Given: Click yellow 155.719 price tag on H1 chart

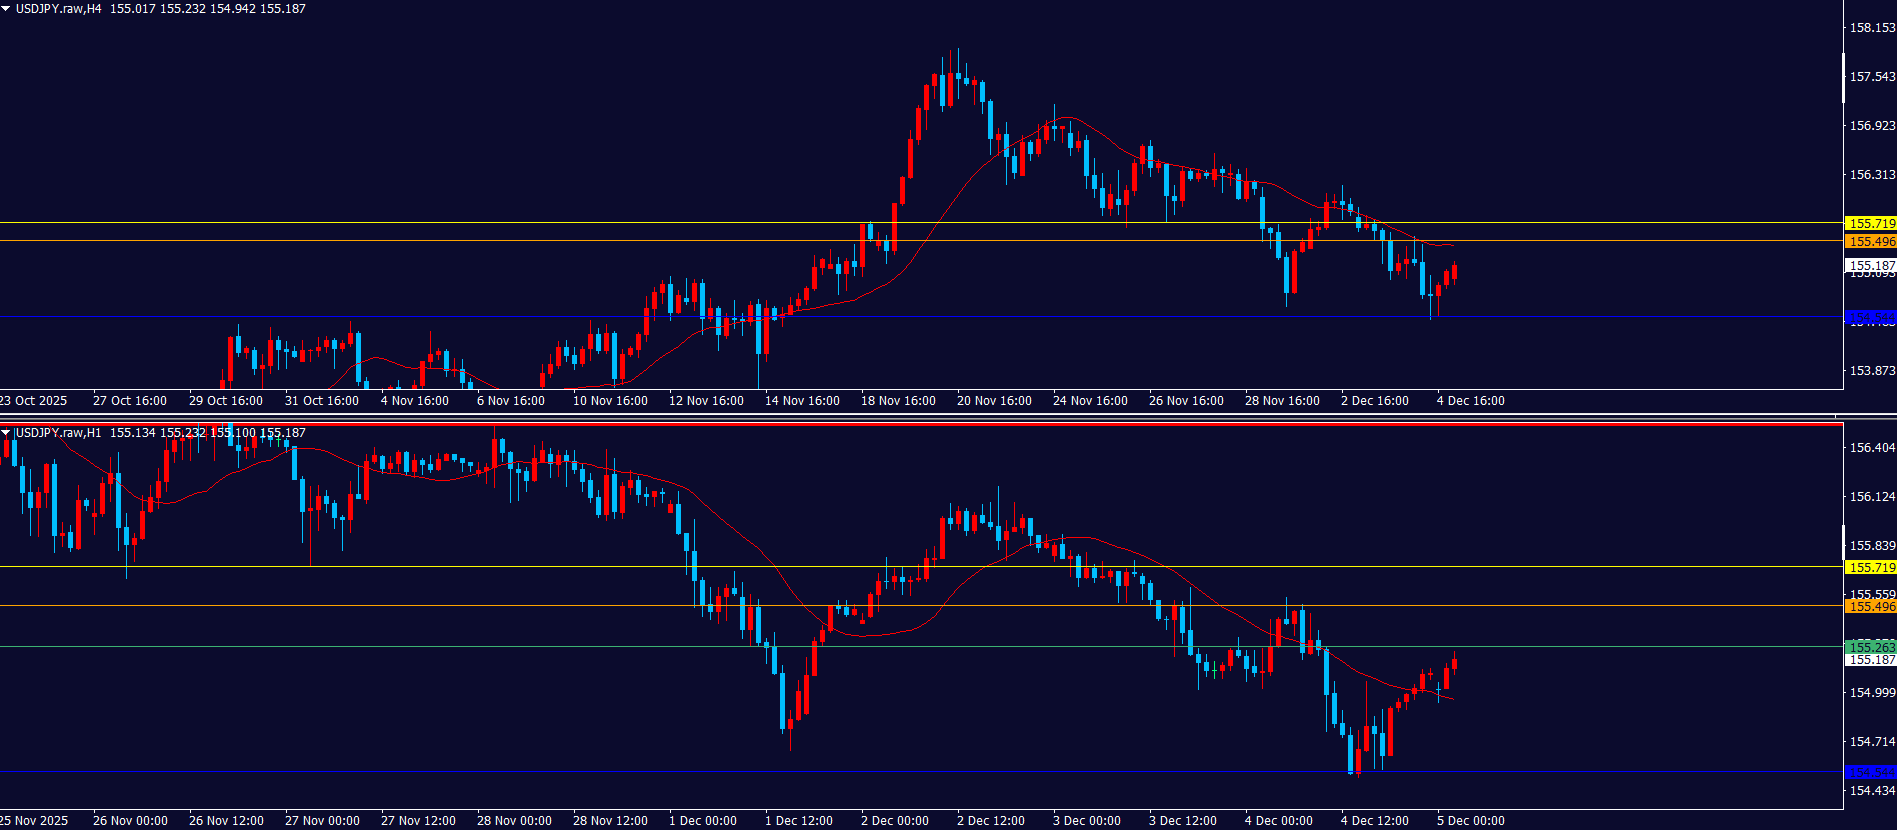Looking at the screenshot, I should pyautogui.click(x=1870, y=568).
